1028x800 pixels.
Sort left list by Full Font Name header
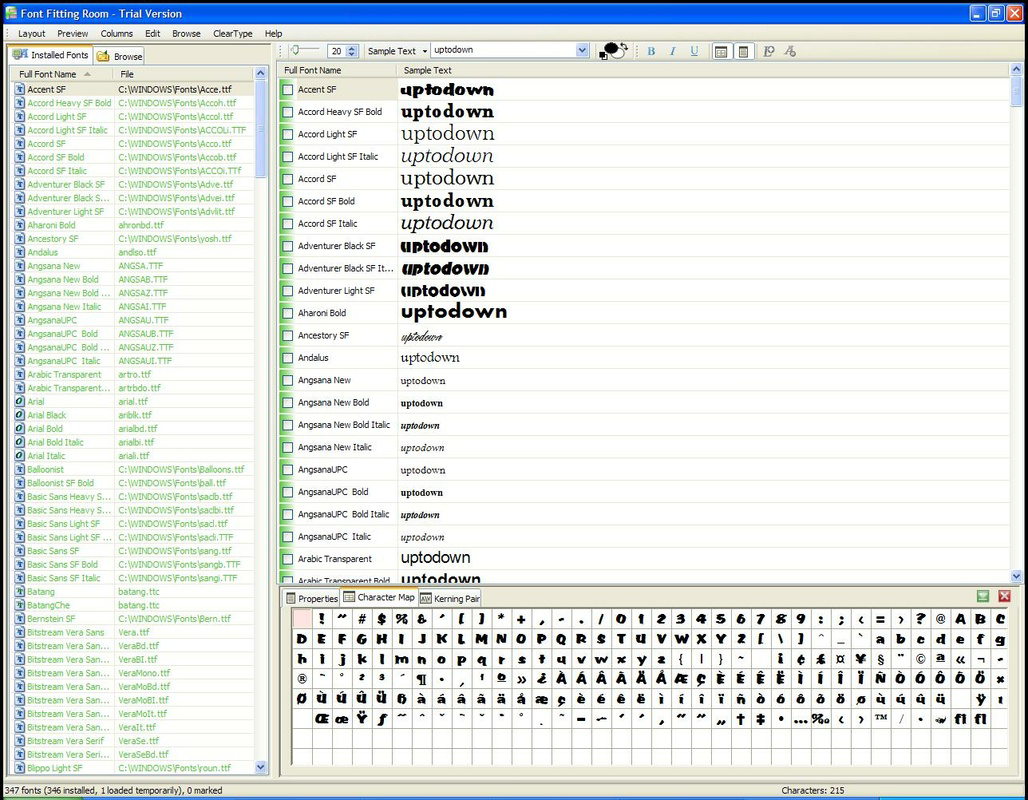tap(62, 74)
